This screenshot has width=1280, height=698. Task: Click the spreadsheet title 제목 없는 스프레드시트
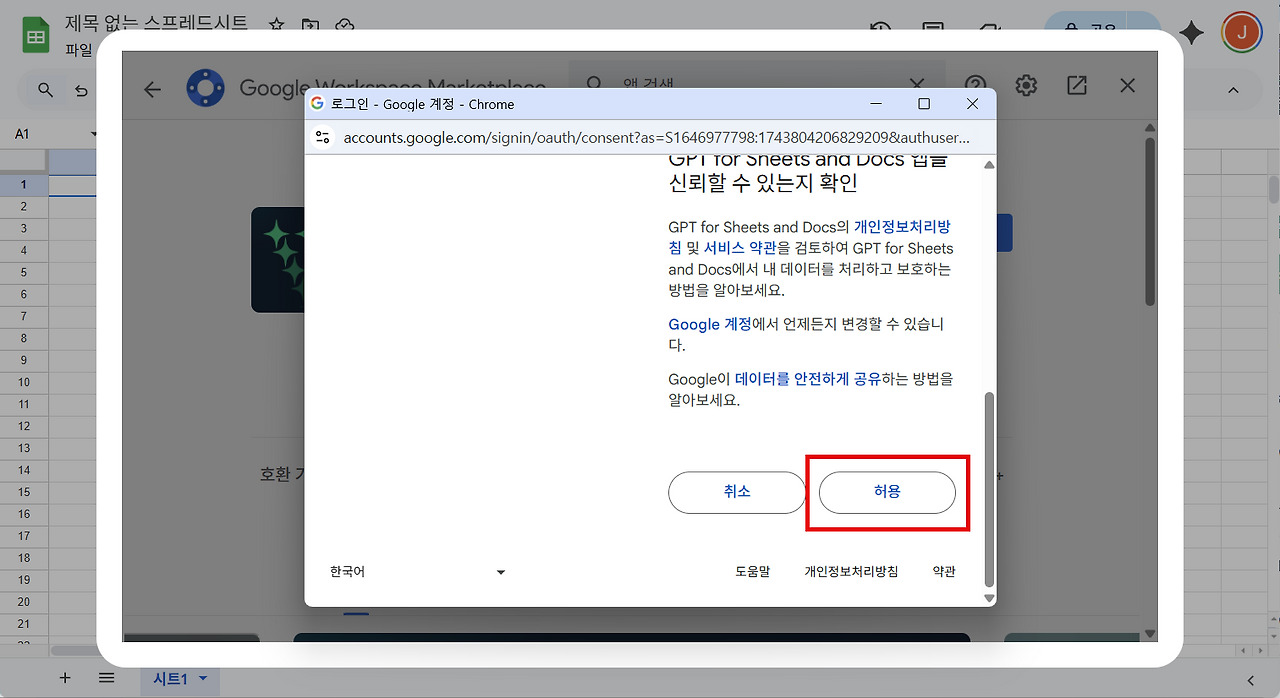click(x=156, y=23)
